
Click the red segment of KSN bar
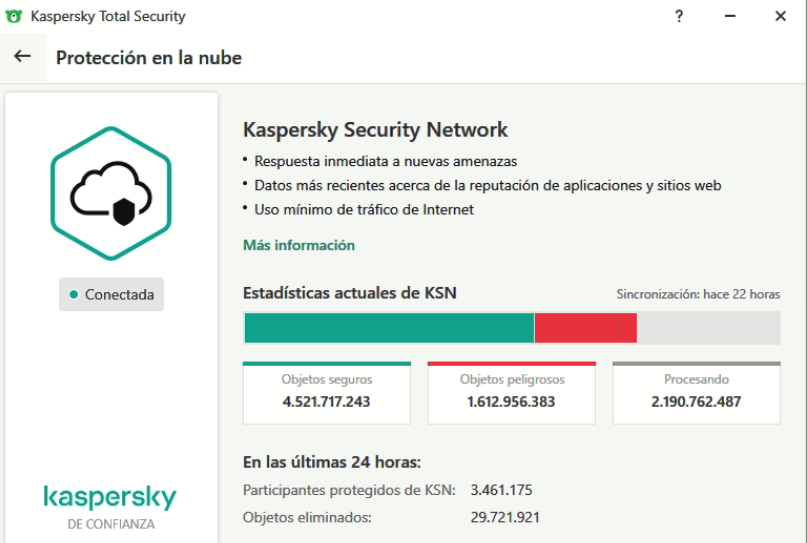coord(585,328)
